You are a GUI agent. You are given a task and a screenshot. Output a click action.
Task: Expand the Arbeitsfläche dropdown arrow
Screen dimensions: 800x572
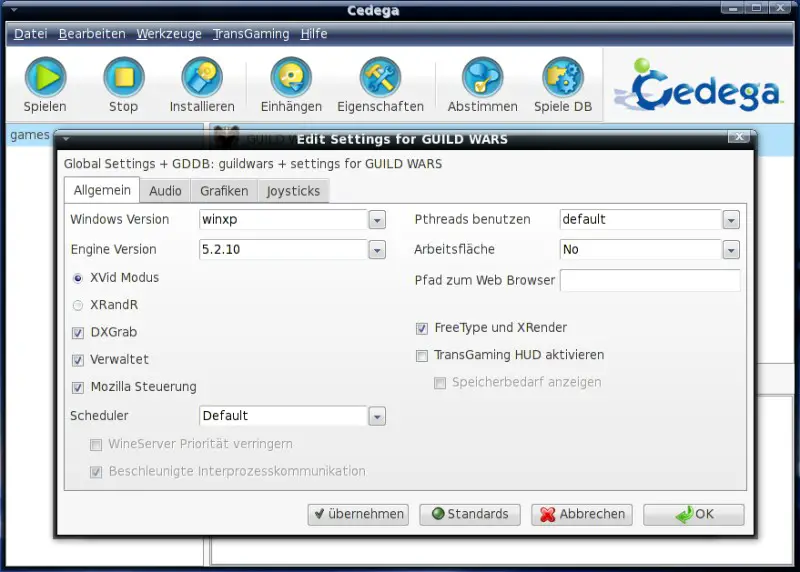coord(731,250)
